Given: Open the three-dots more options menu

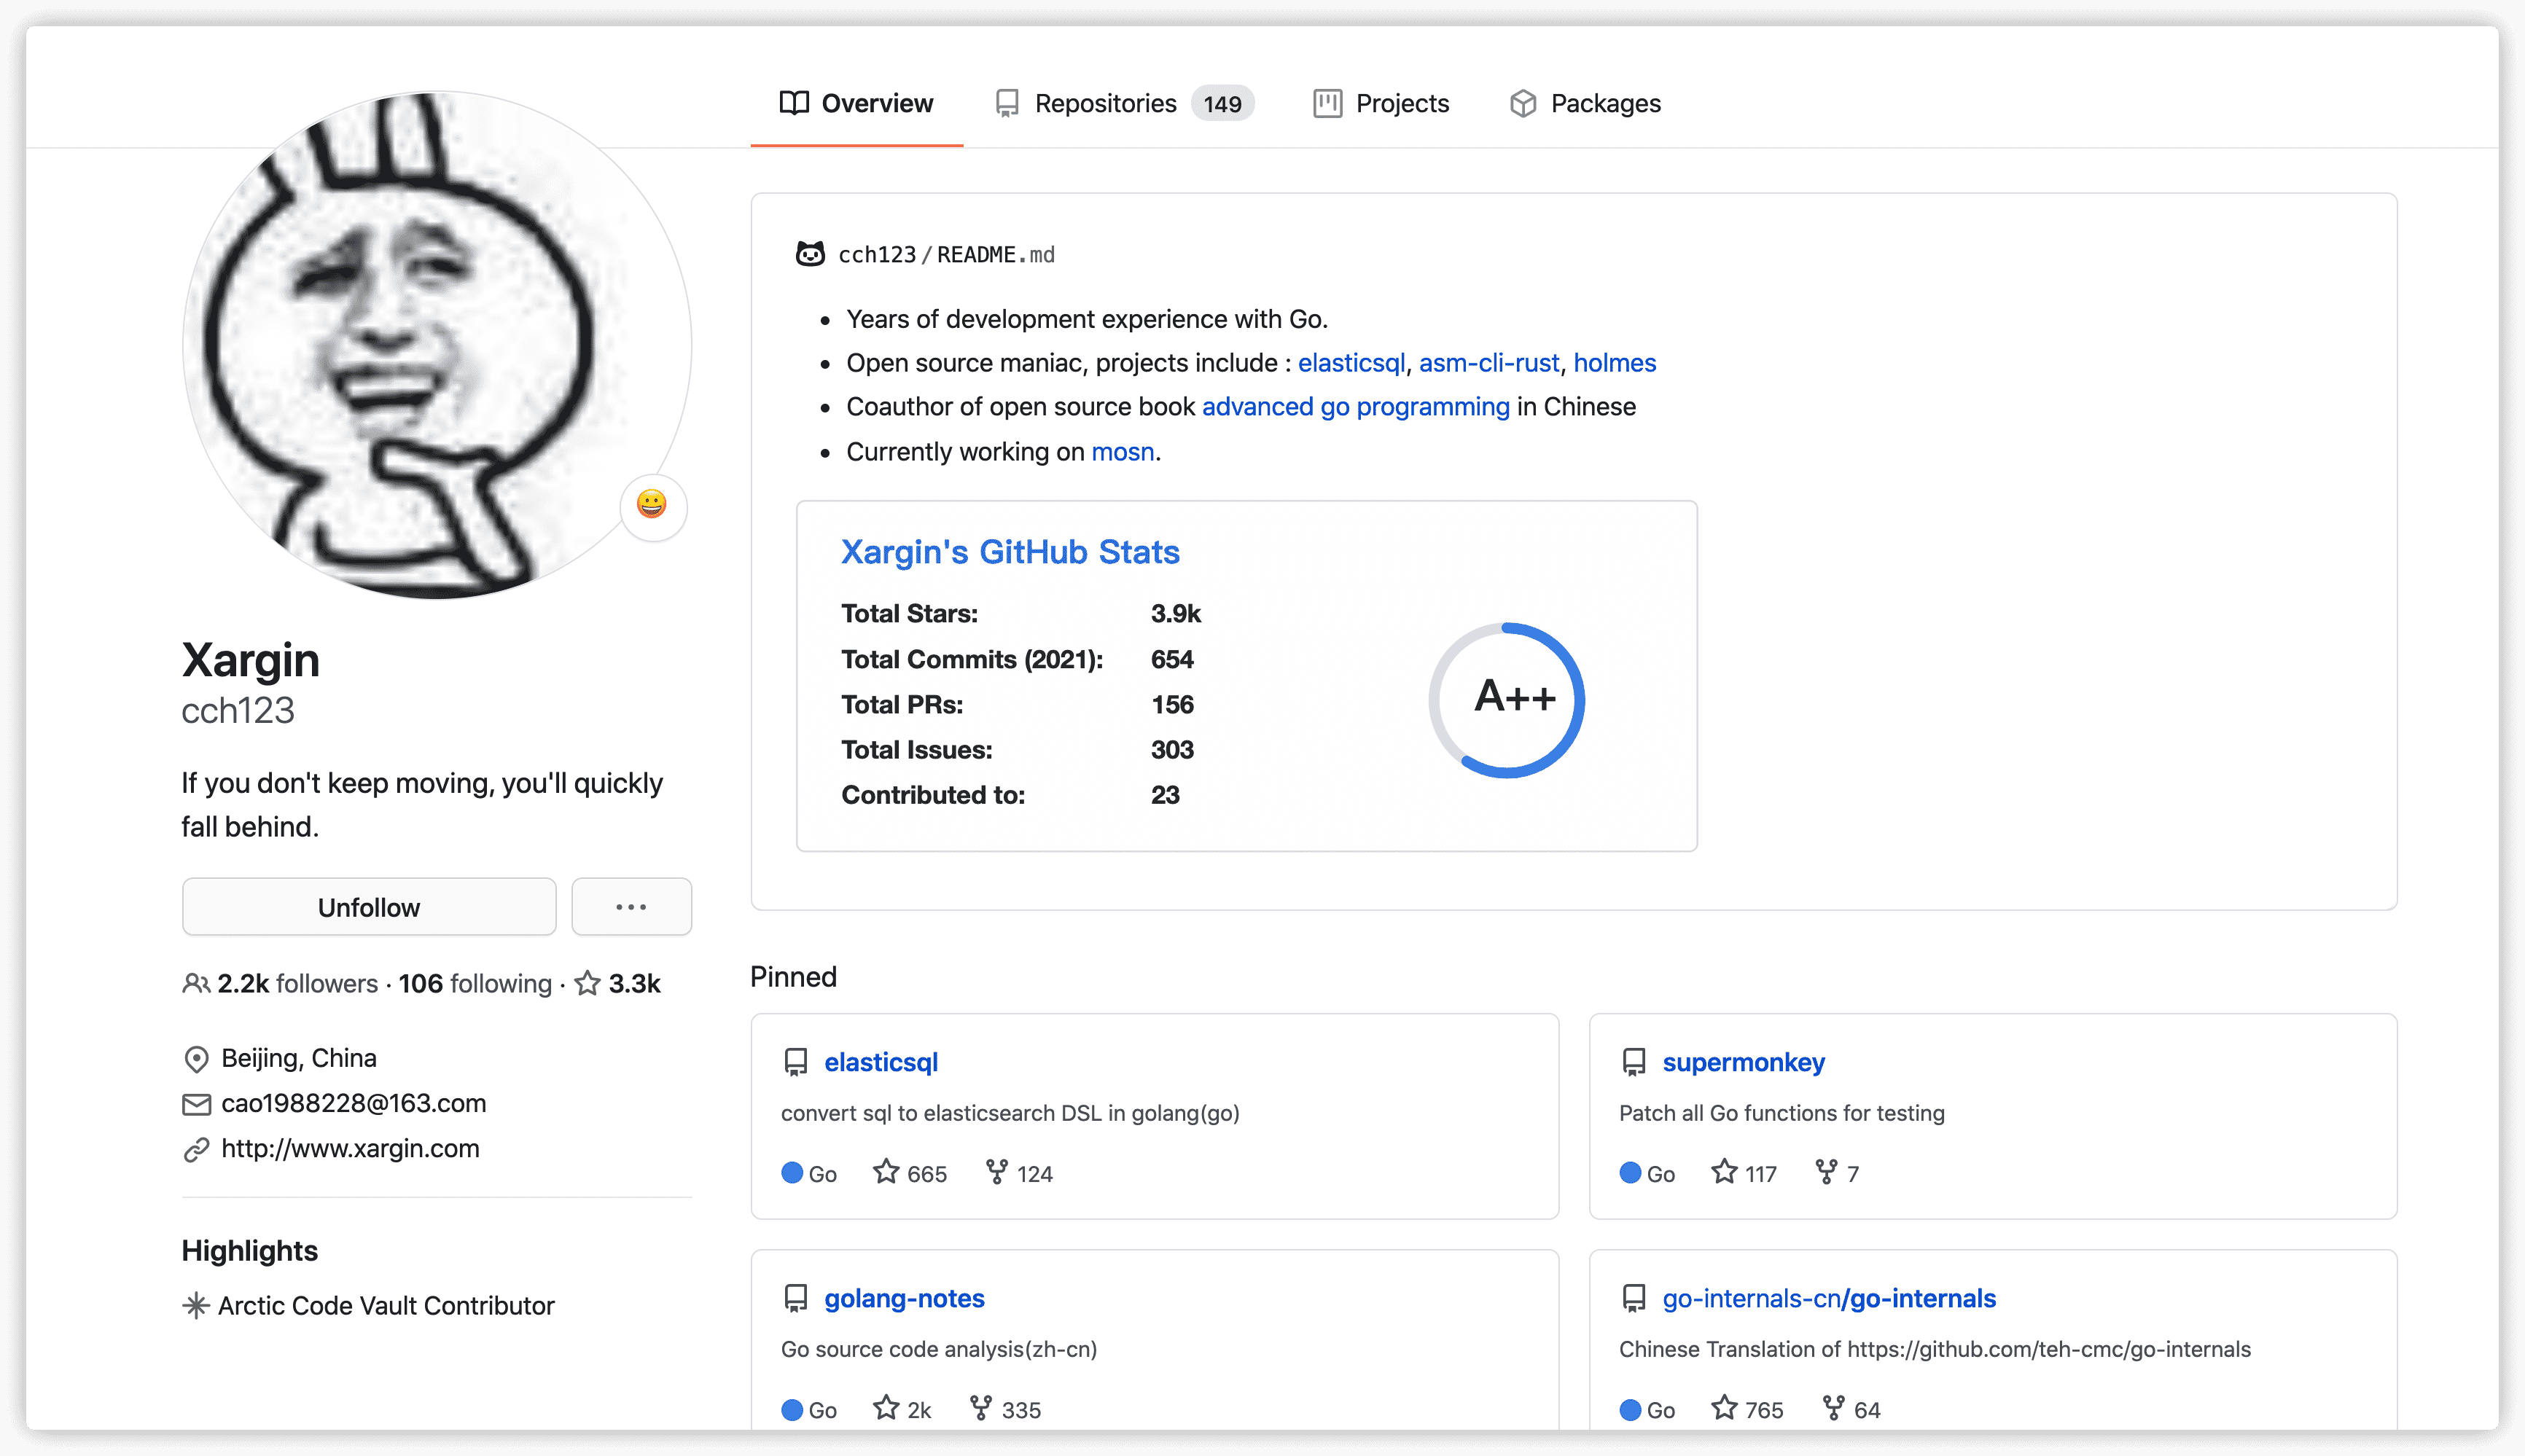Looking at the screenshot, I should pos(631,907).
